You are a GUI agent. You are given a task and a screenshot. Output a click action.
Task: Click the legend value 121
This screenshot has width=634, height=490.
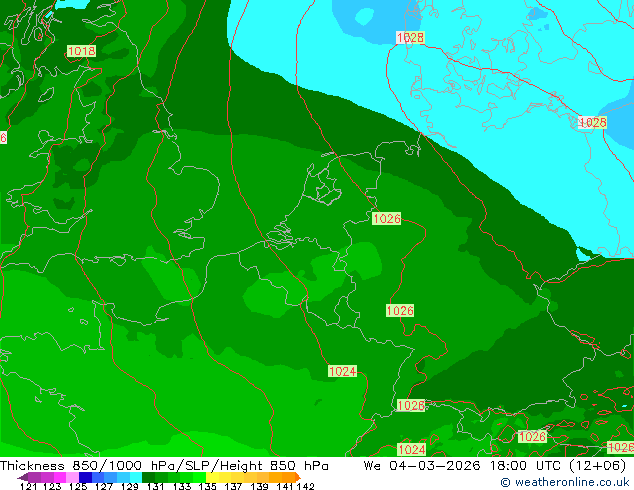[x=28, y=486]
